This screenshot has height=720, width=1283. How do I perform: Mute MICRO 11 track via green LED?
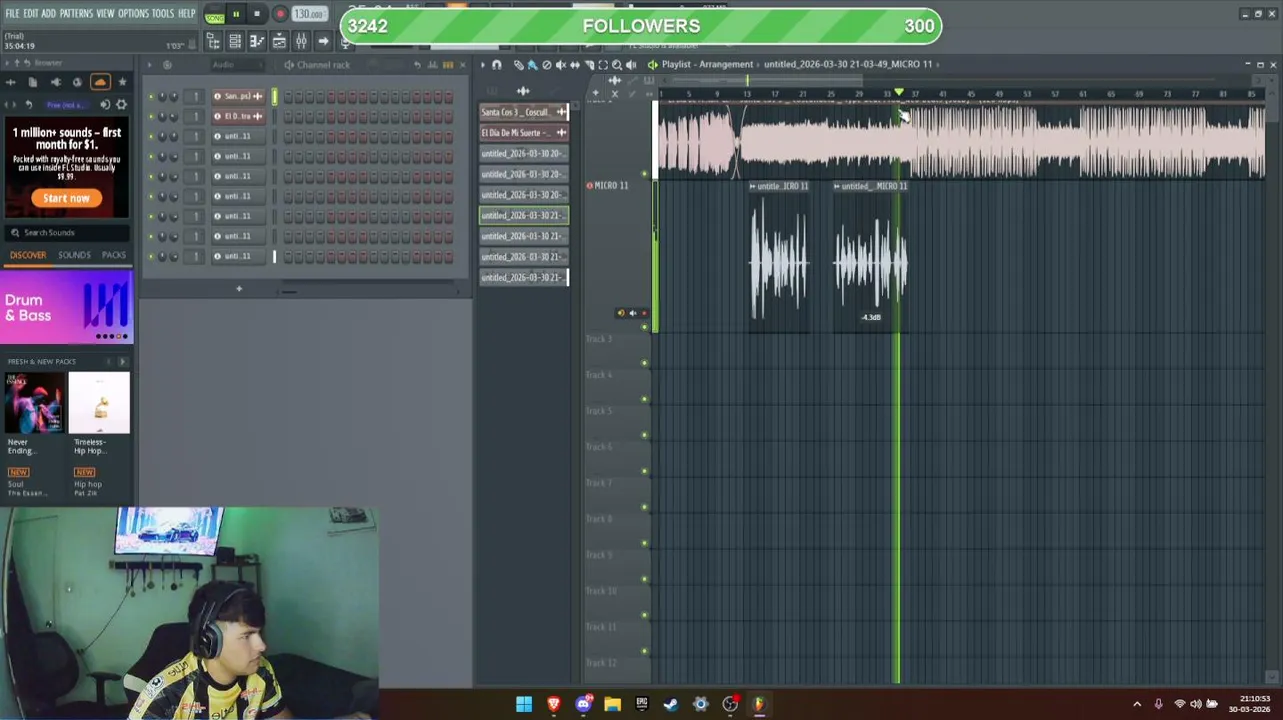click(x=644, y=328)
